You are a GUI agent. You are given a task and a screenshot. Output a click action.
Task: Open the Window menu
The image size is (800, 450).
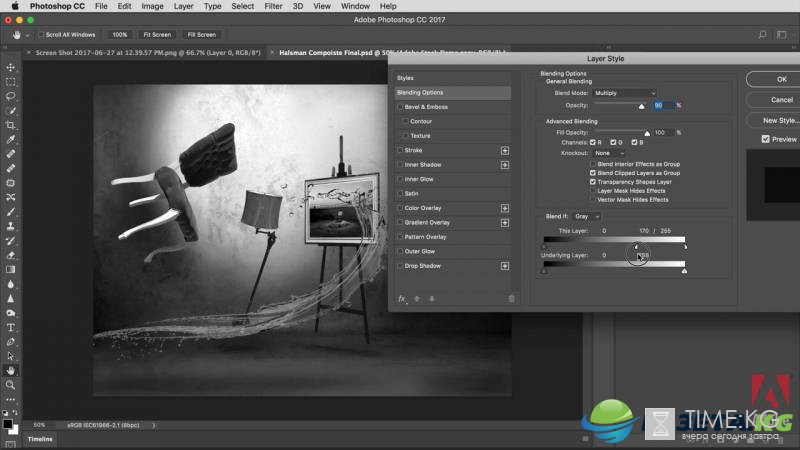click(355, 6)
